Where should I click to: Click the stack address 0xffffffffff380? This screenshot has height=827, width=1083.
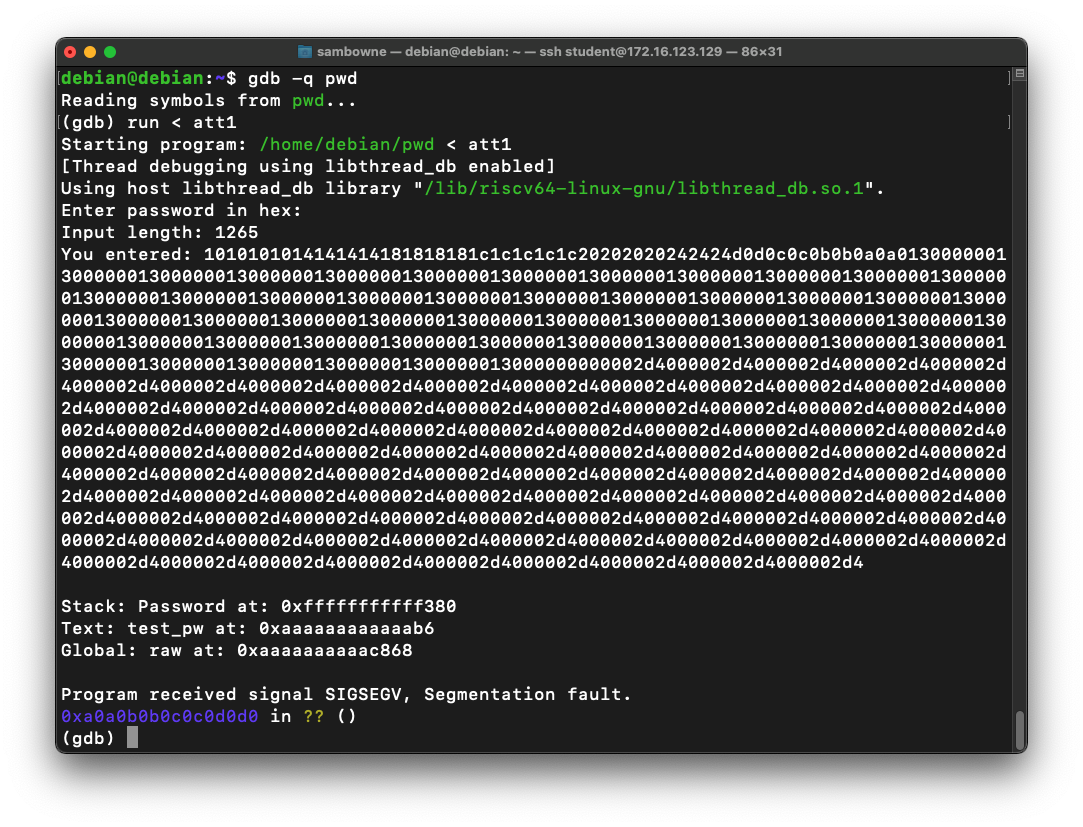(369, 607)
